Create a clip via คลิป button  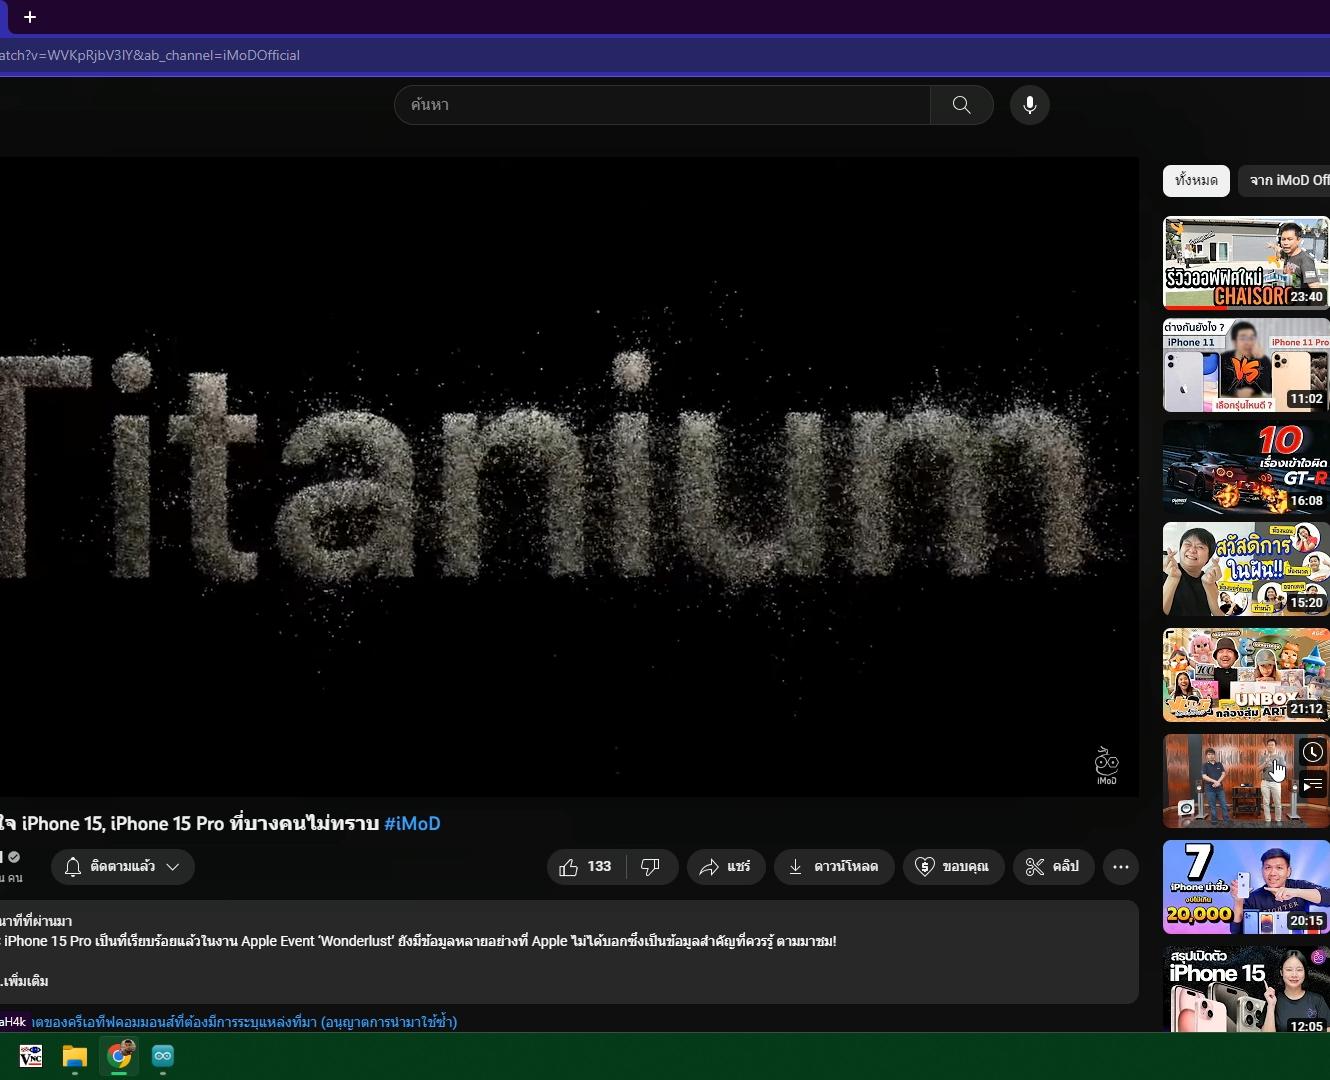pos(1053,867)
